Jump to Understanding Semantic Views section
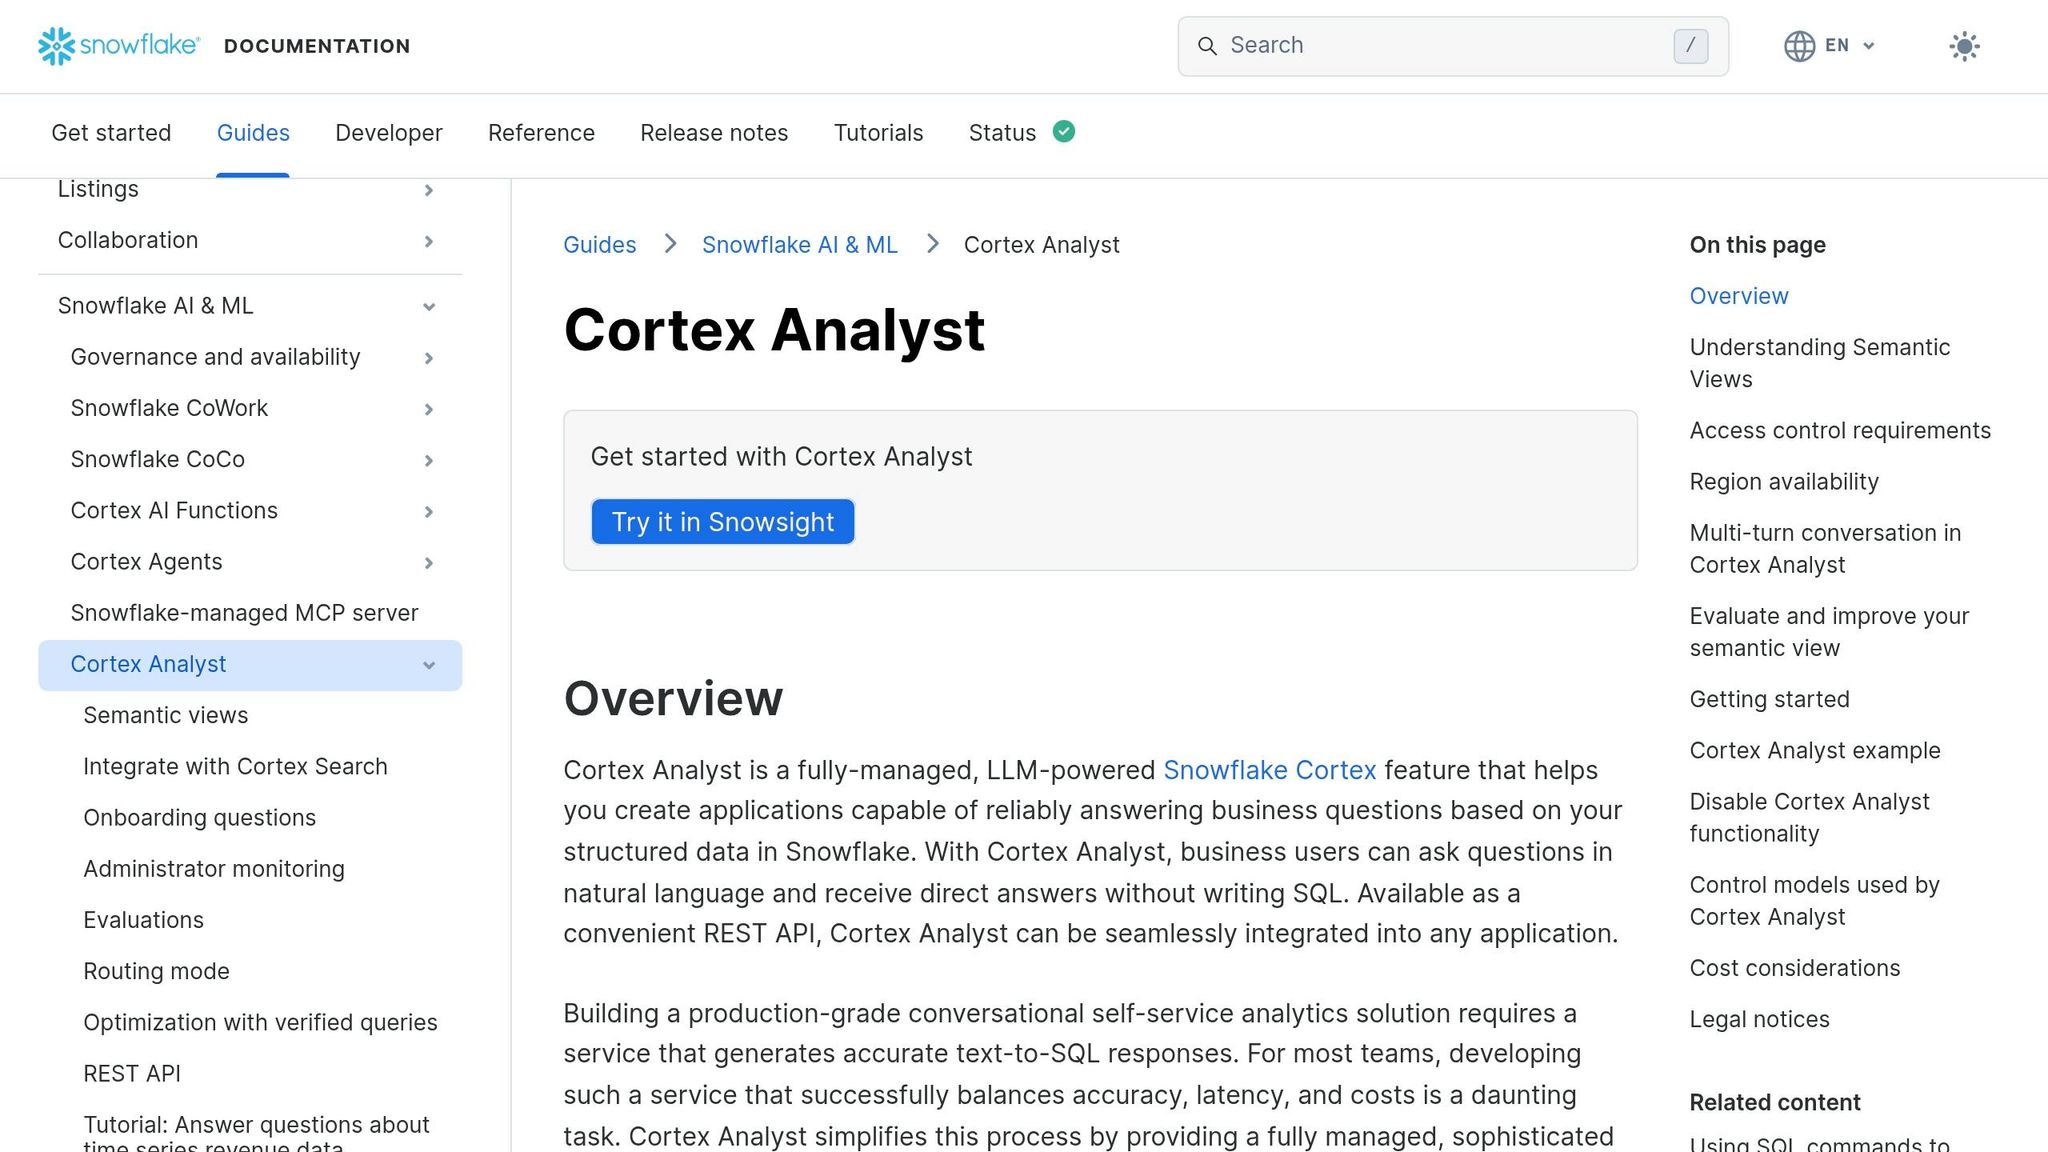 pos(1819,363)
